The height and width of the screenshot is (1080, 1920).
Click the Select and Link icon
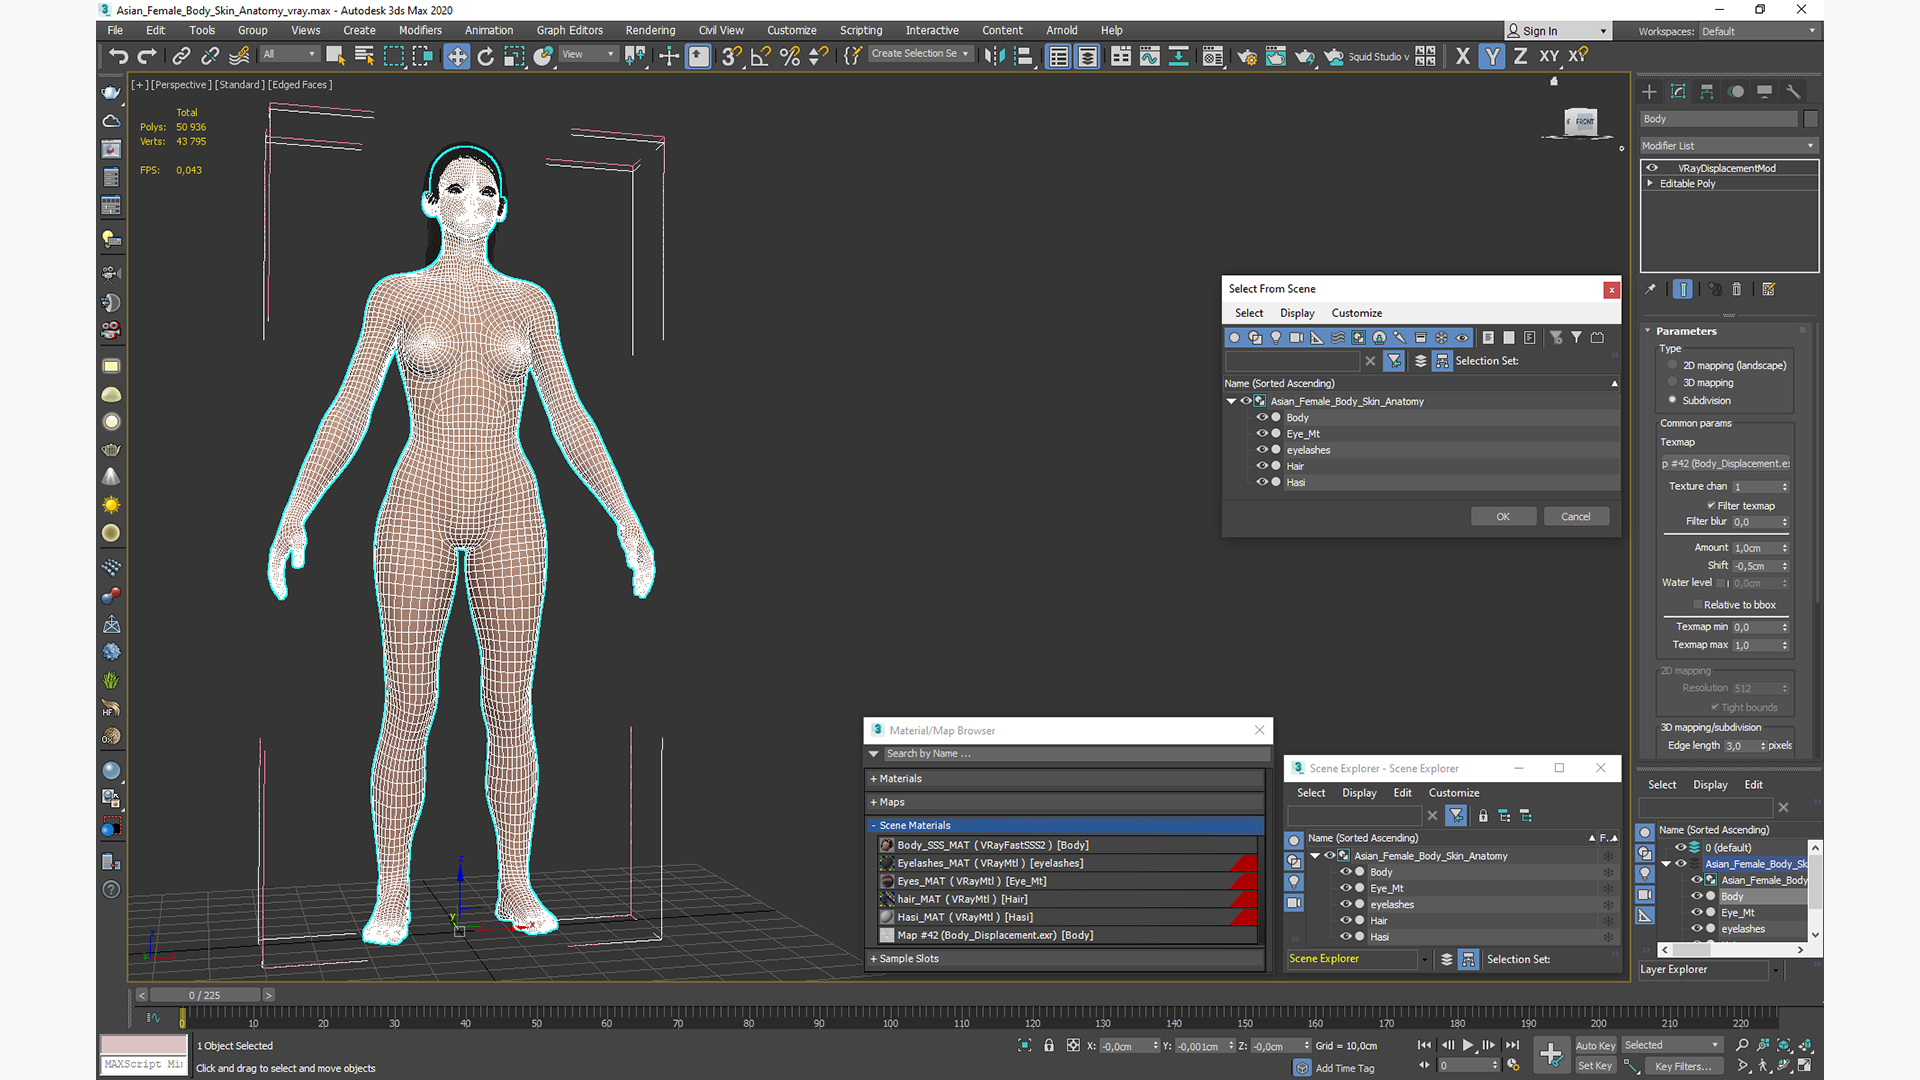pyautogui.click(x=181, y=56)
